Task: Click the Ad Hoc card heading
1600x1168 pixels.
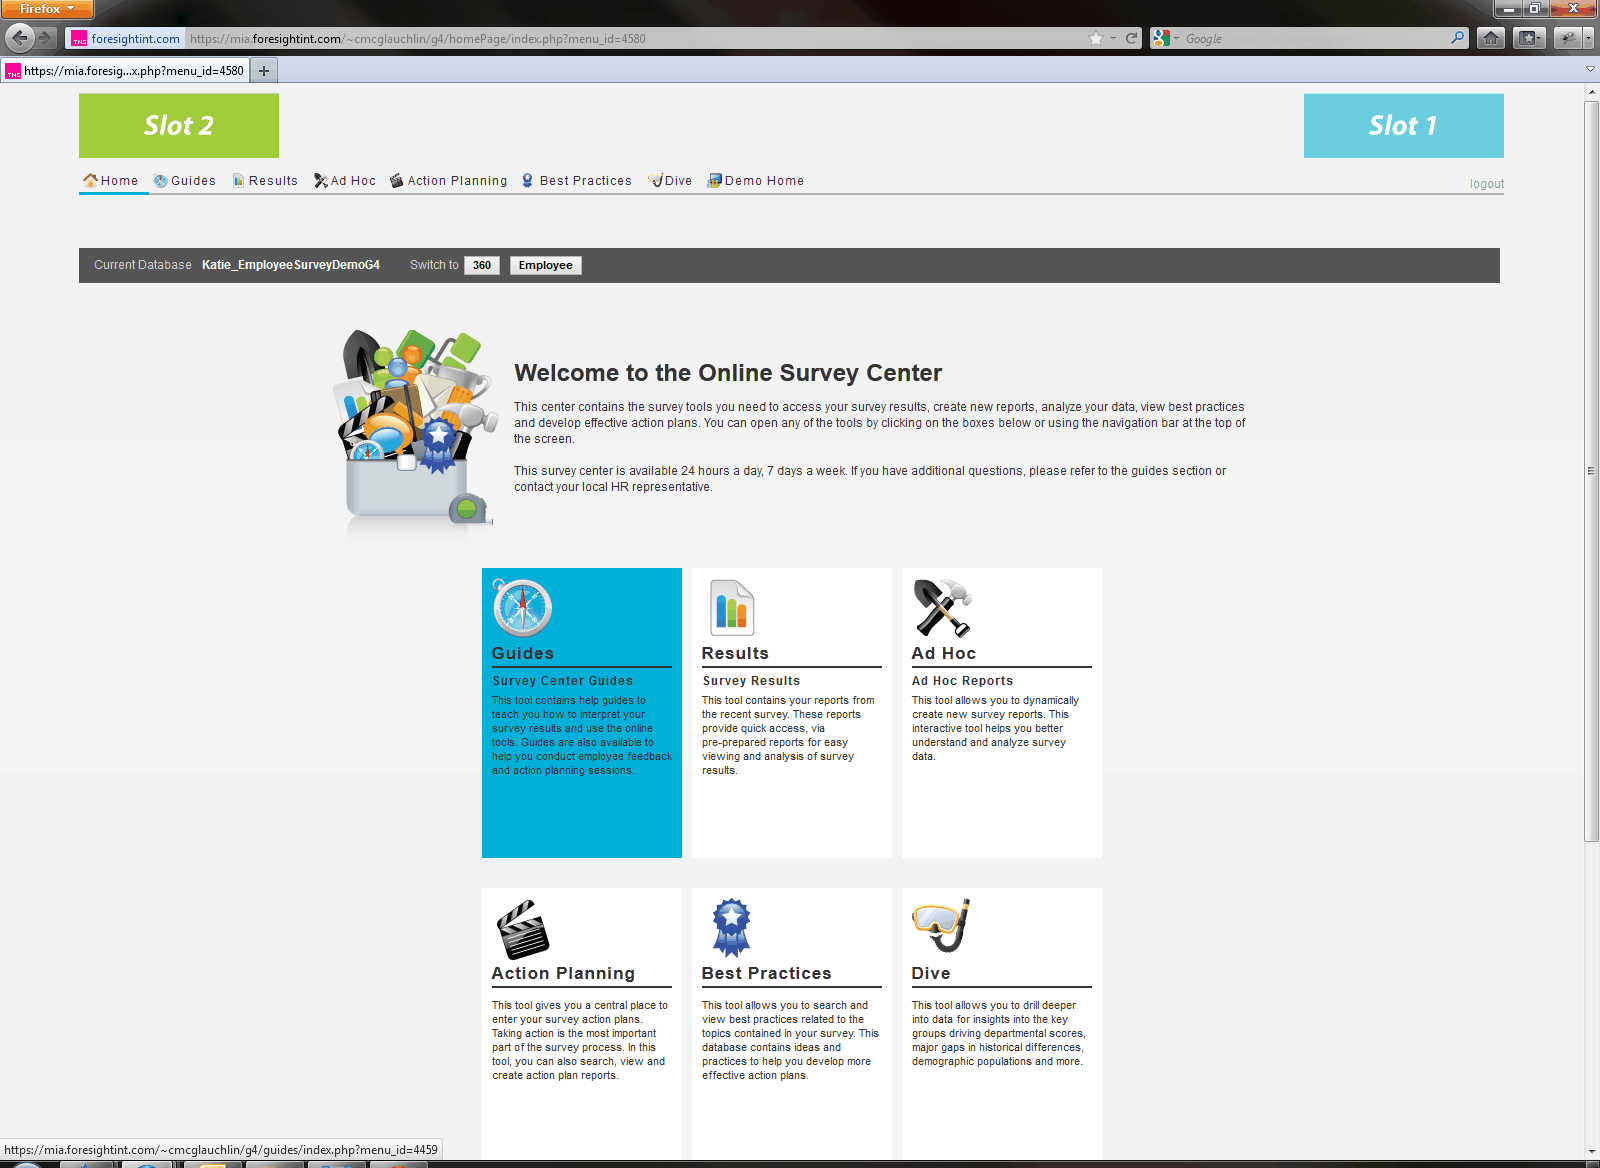Action: click(x=944, y=653)
